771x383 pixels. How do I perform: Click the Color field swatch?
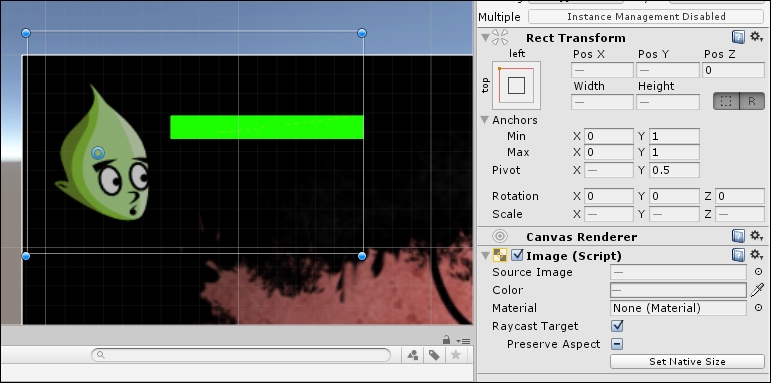679,290
